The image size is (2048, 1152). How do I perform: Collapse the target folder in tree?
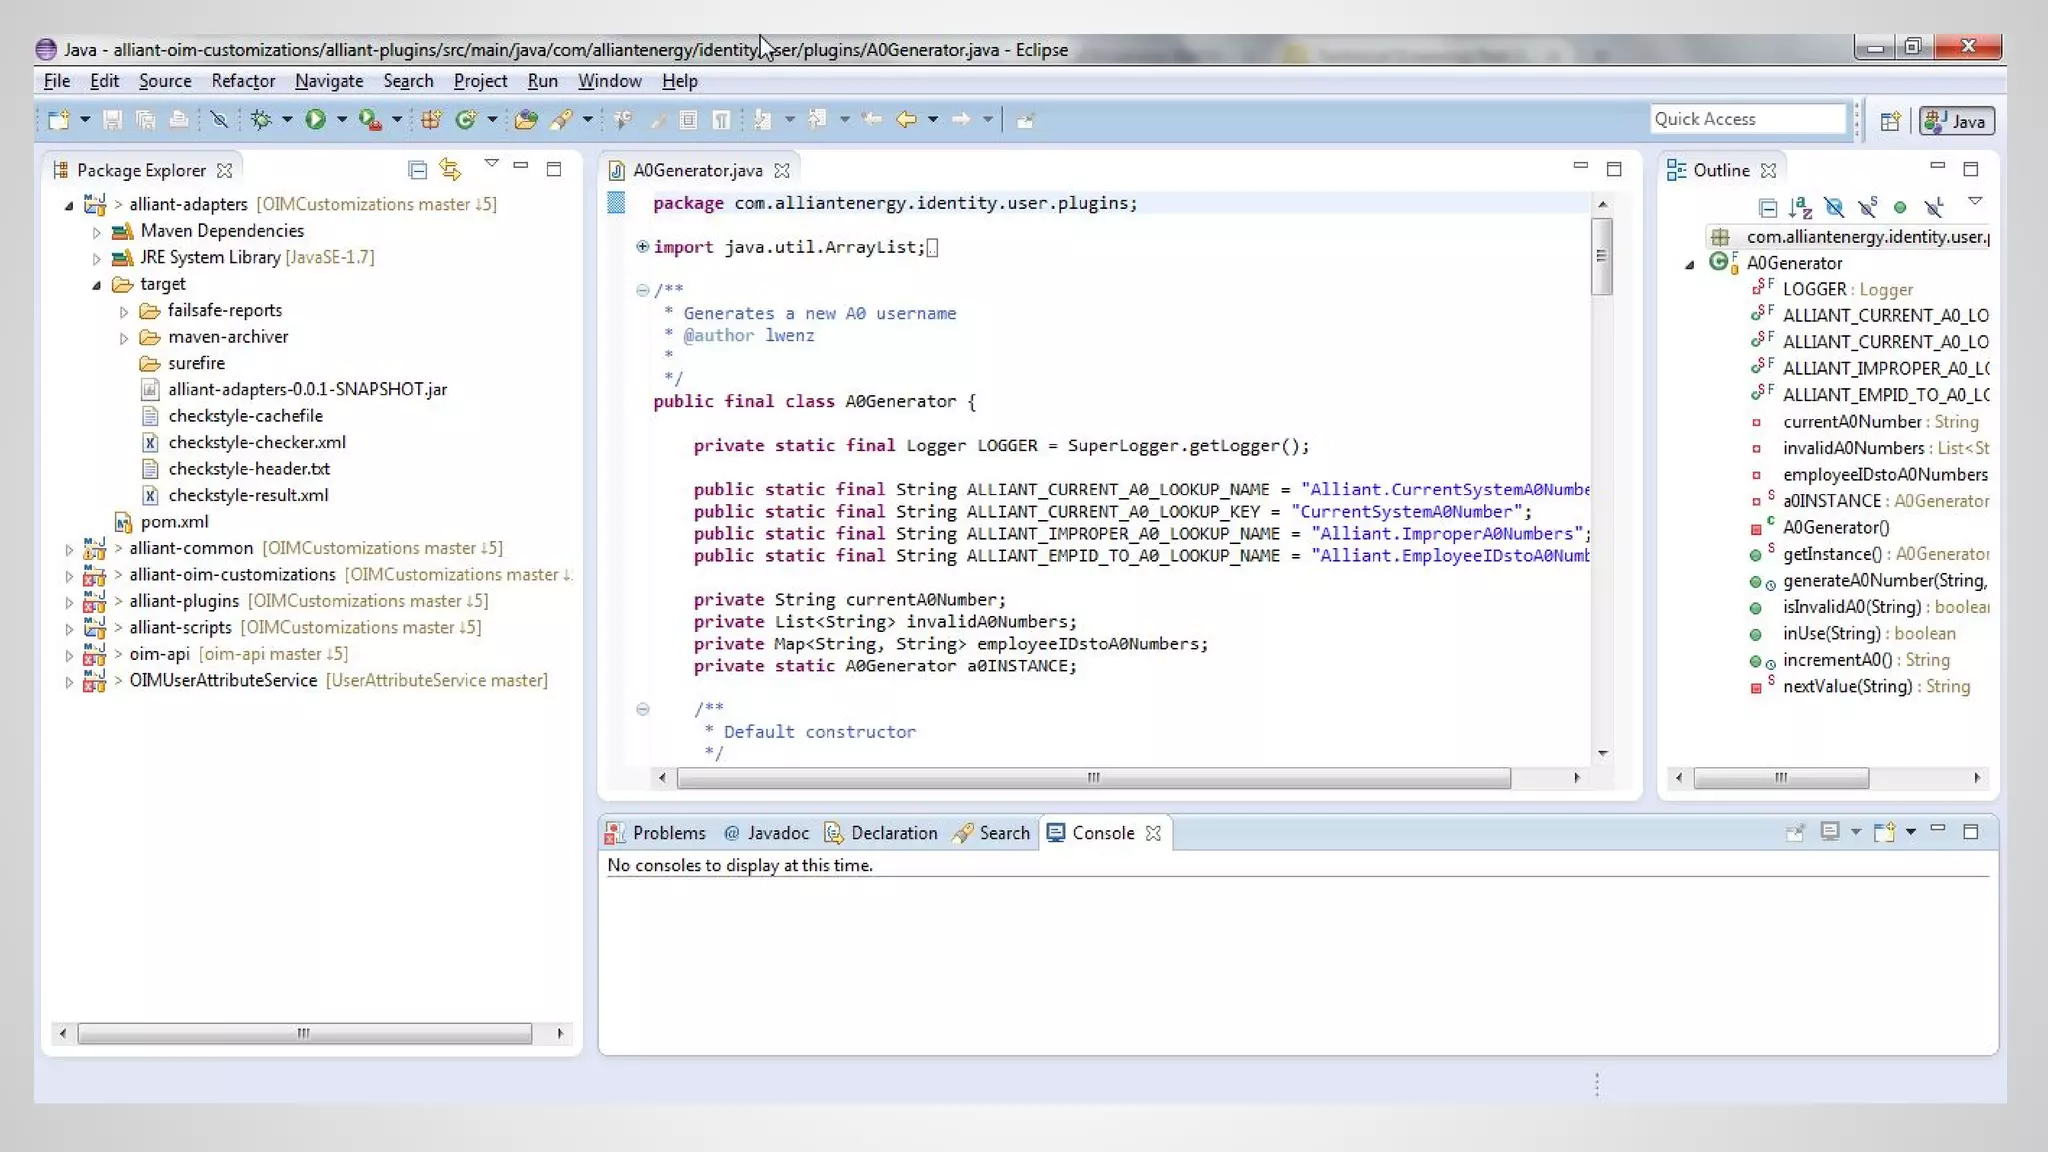coord(96,285)
